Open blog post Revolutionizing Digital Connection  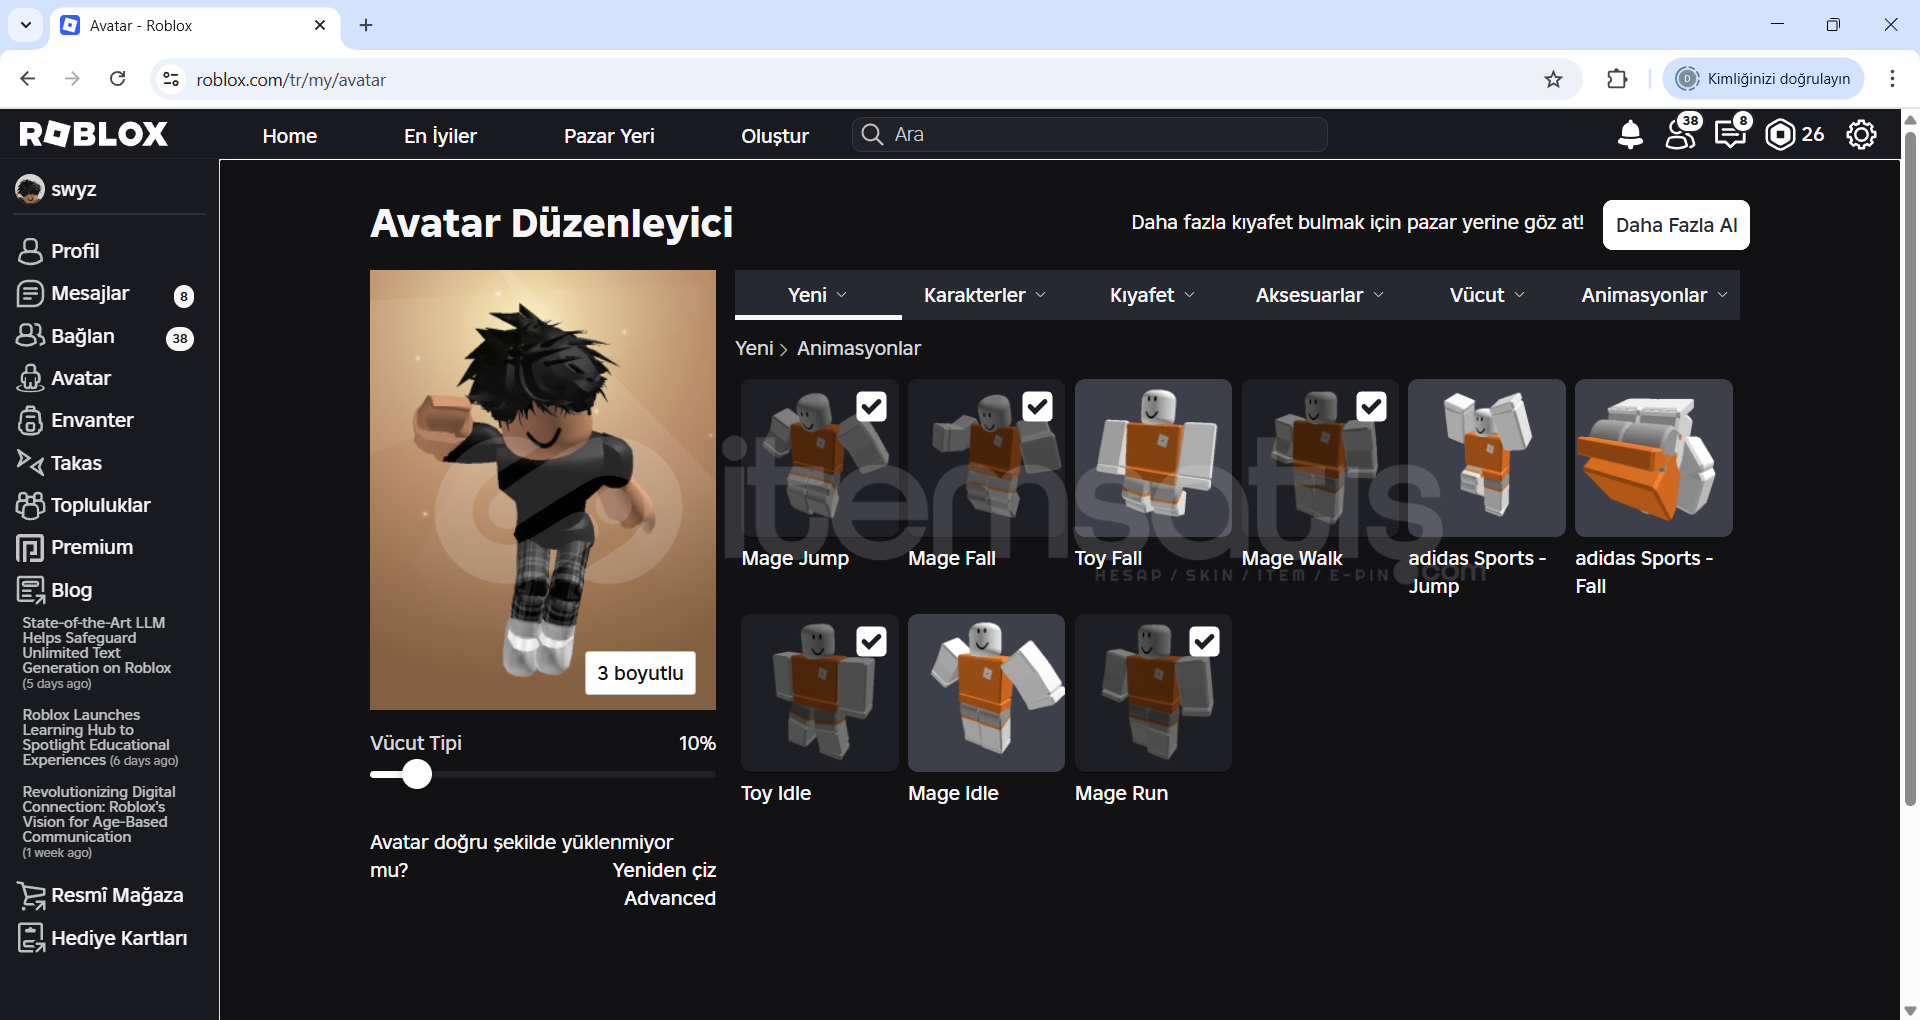tap(99, 822)
